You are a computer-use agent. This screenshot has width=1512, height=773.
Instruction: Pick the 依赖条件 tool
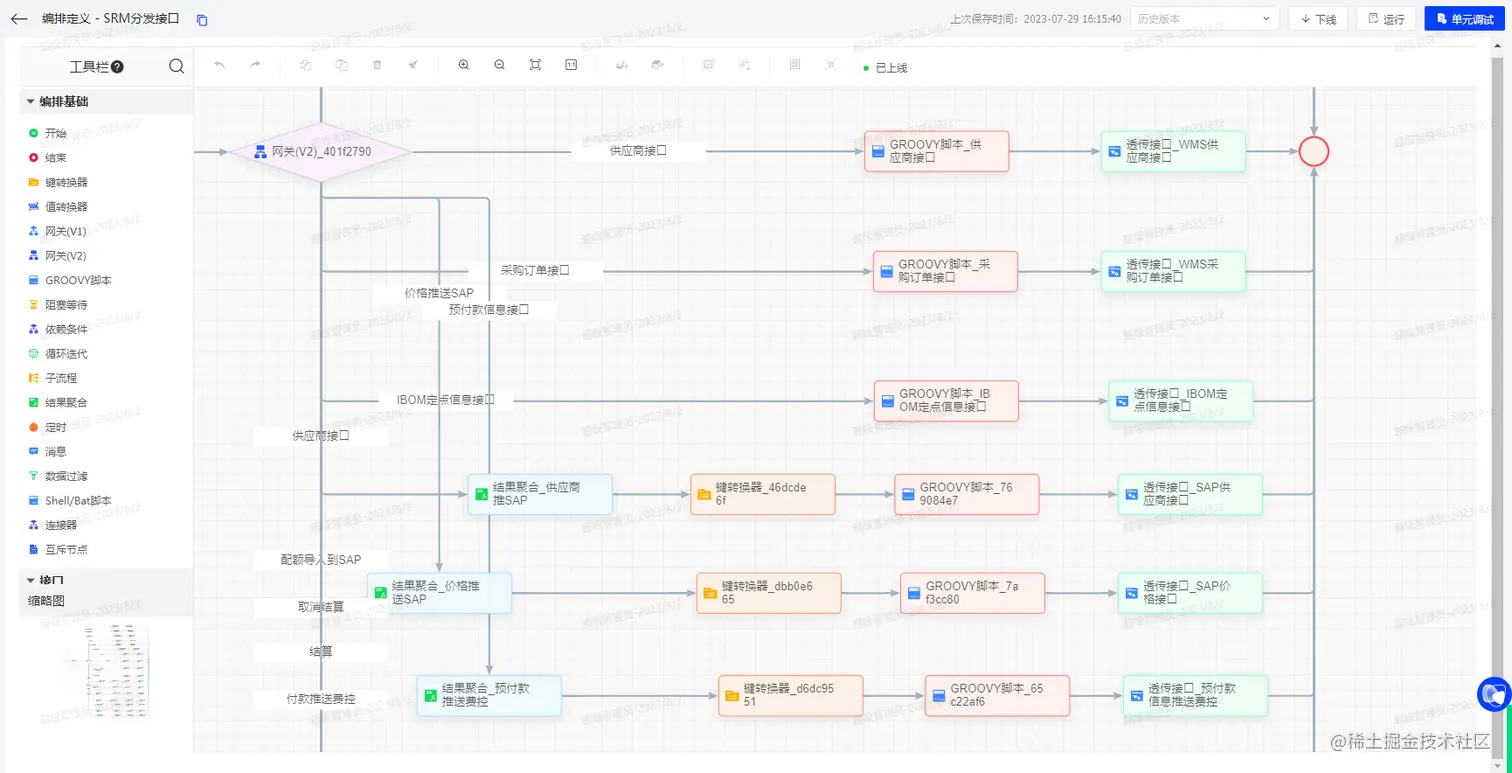click(x=58, y=329)
